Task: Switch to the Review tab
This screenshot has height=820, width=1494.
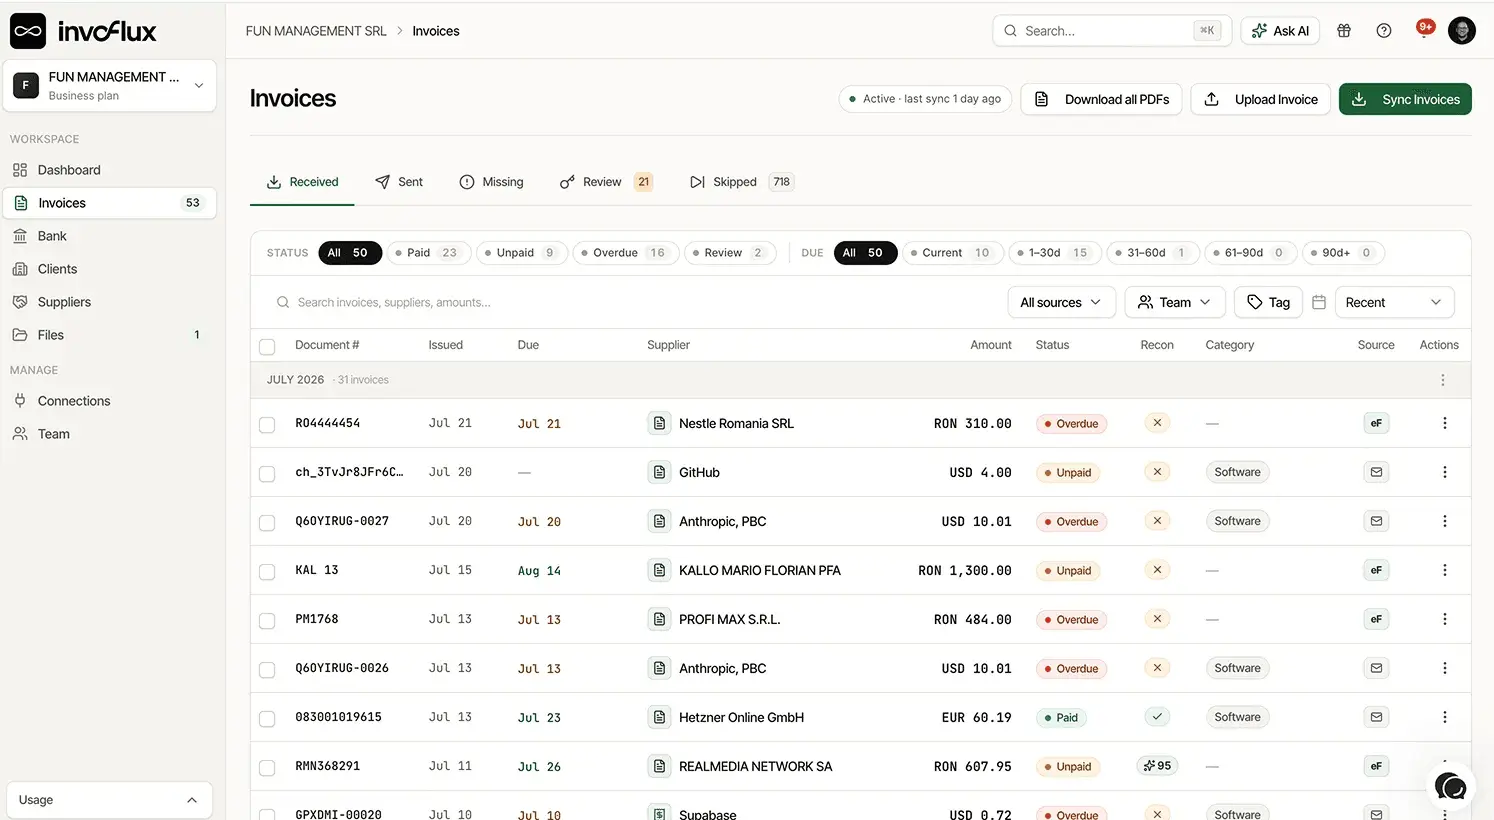Action: pyautogui.click(x=605, y=182)
